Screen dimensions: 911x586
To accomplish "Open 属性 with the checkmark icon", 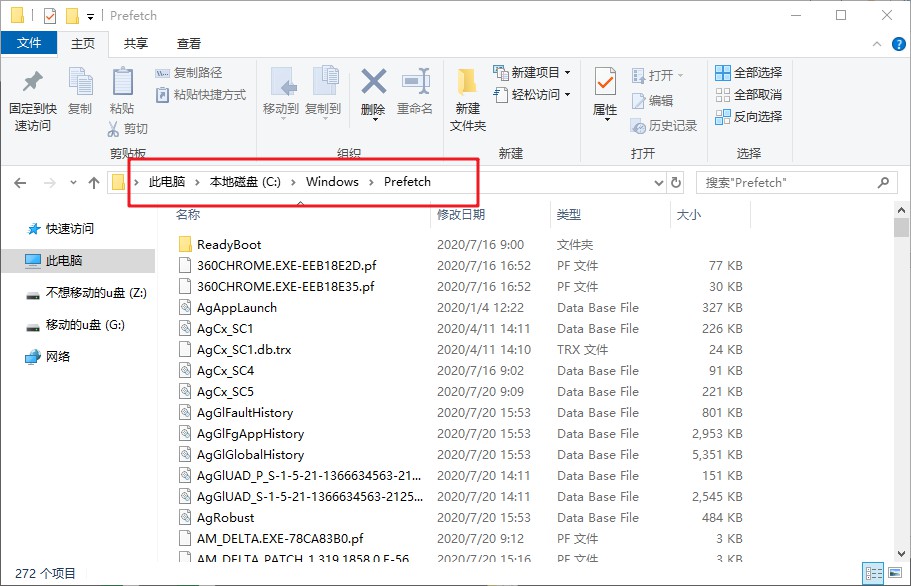I will tap(605, 82).
